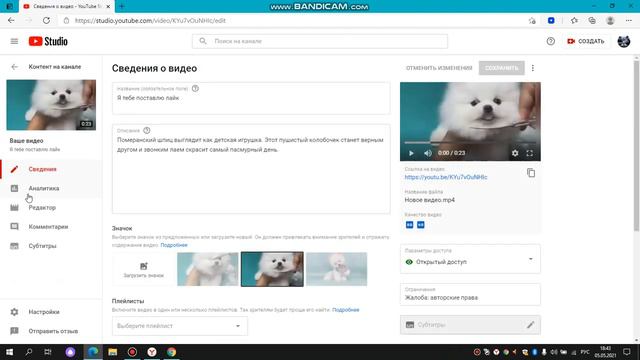Click Подробнее link under Плейлисты

346,310
